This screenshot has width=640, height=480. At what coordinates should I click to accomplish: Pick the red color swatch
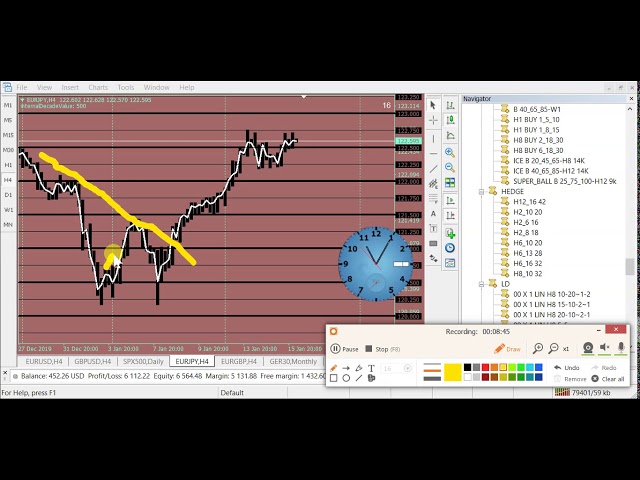tap(487, 368)
